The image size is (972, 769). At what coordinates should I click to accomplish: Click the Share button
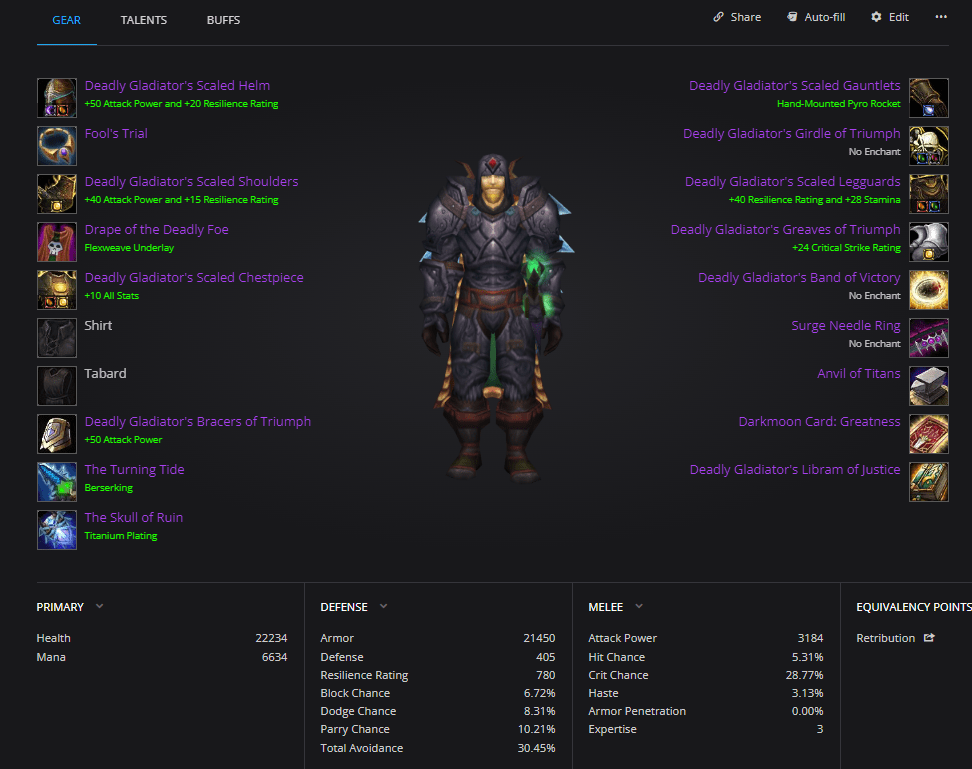pos(737,17)
